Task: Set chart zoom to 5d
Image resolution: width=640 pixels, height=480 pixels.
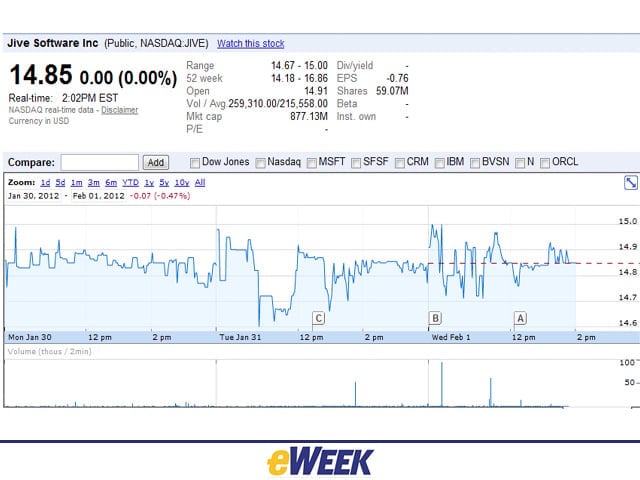Action: click(x=60, y=182)
